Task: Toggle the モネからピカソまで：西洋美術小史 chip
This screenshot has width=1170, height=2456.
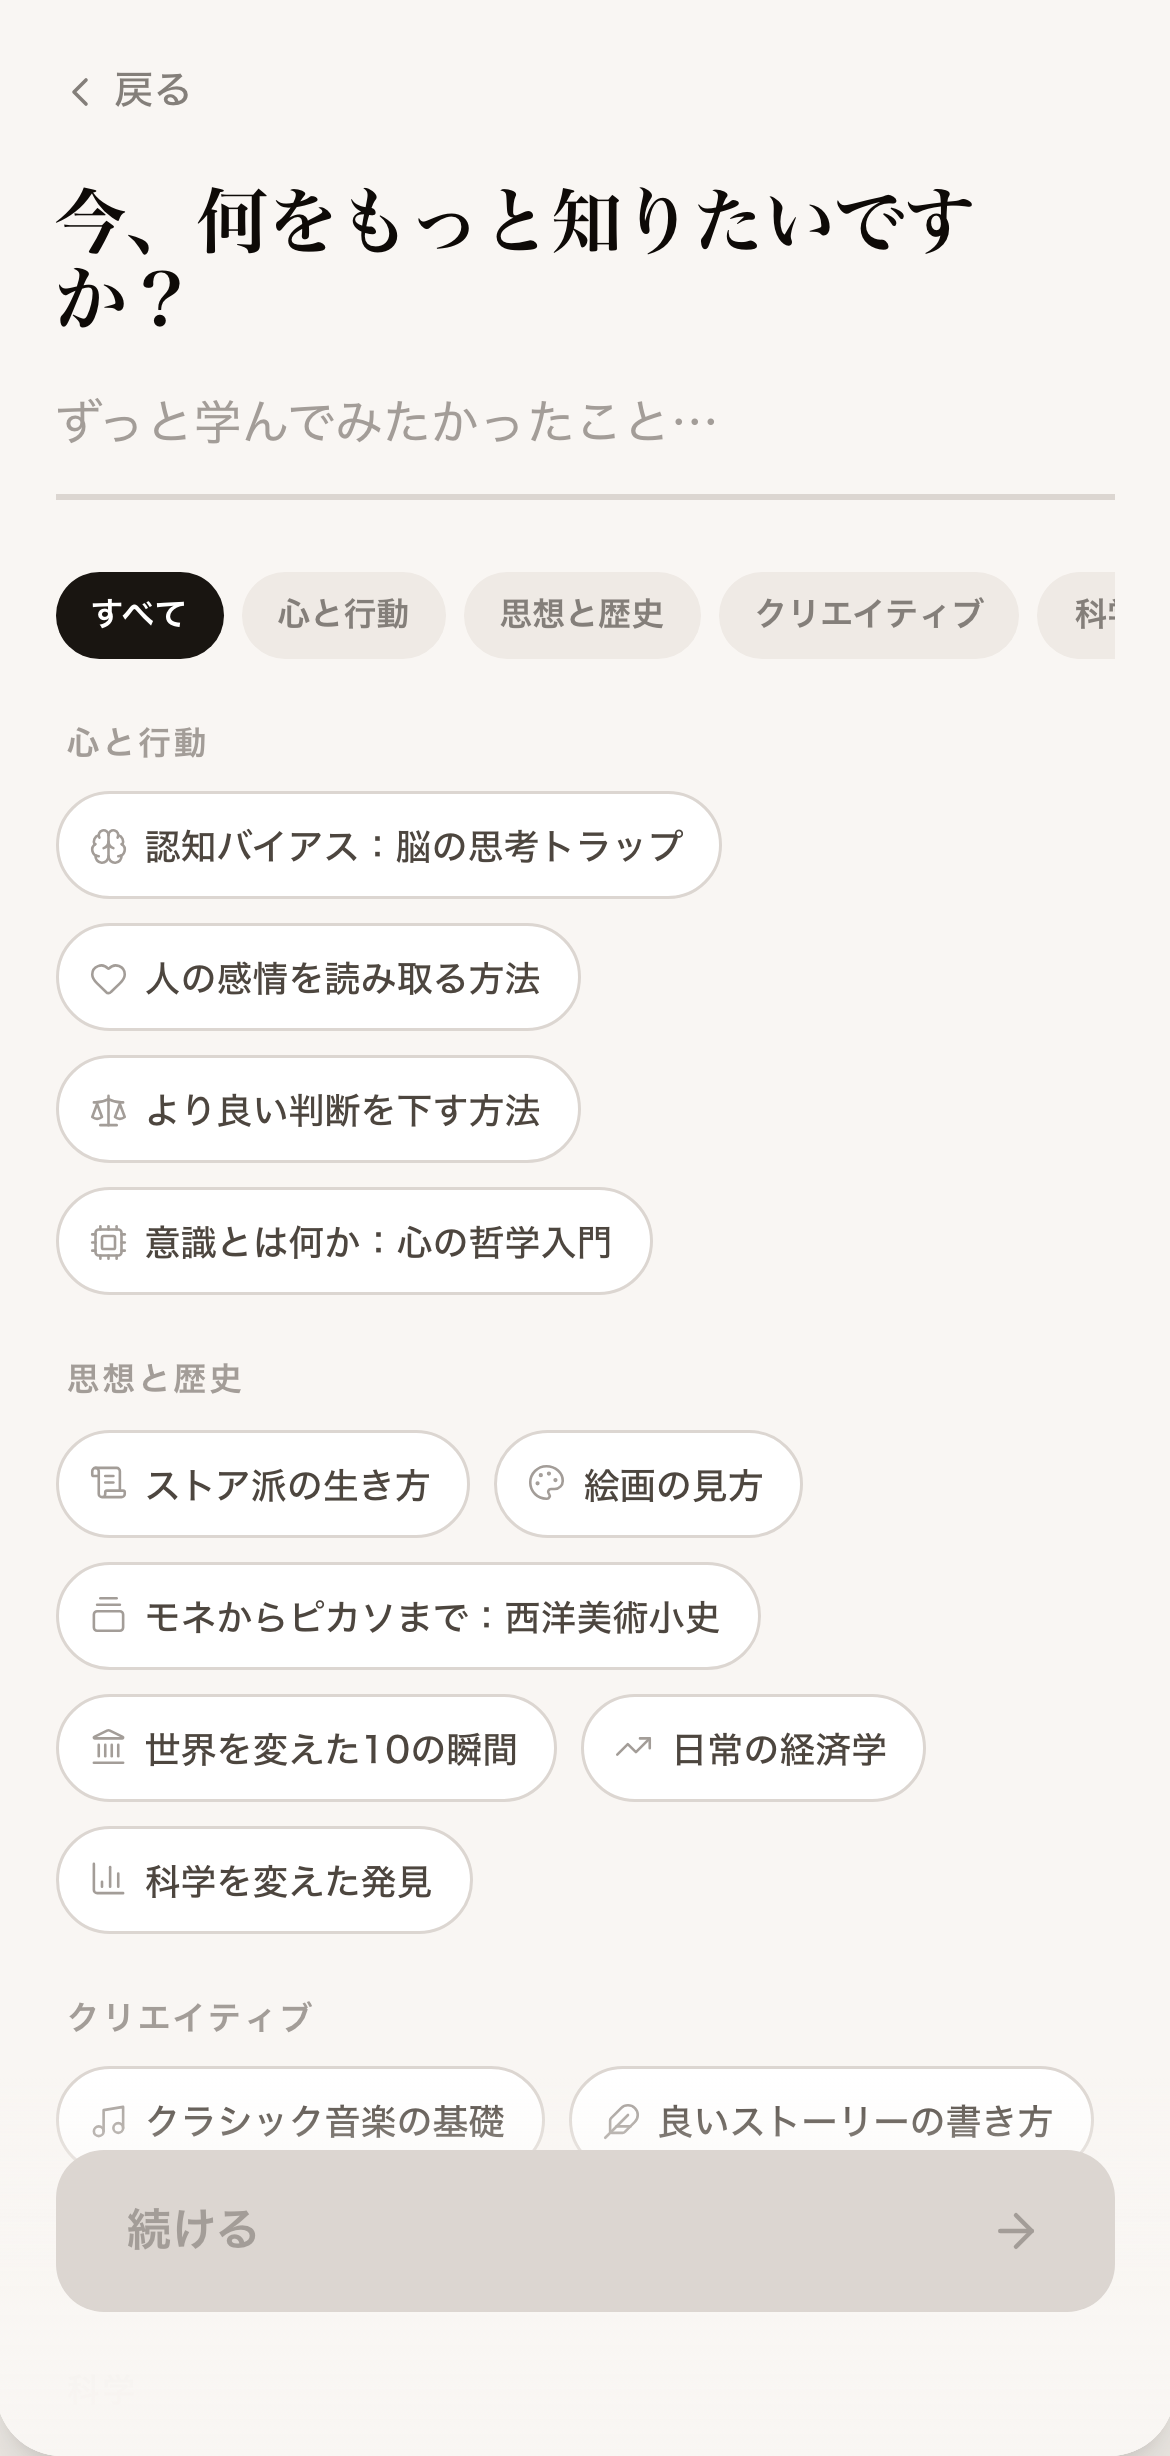Action: [x=408, y=1616]
